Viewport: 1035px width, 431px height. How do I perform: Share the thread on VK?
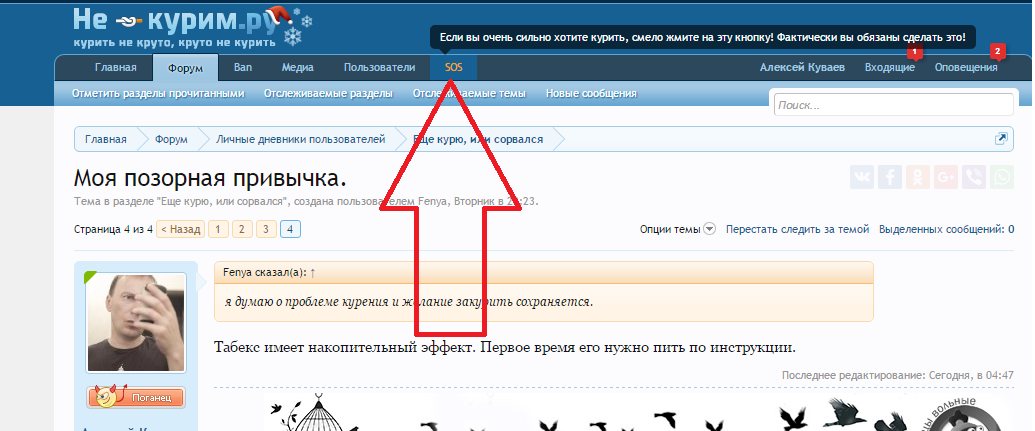[x=861, y=177]
